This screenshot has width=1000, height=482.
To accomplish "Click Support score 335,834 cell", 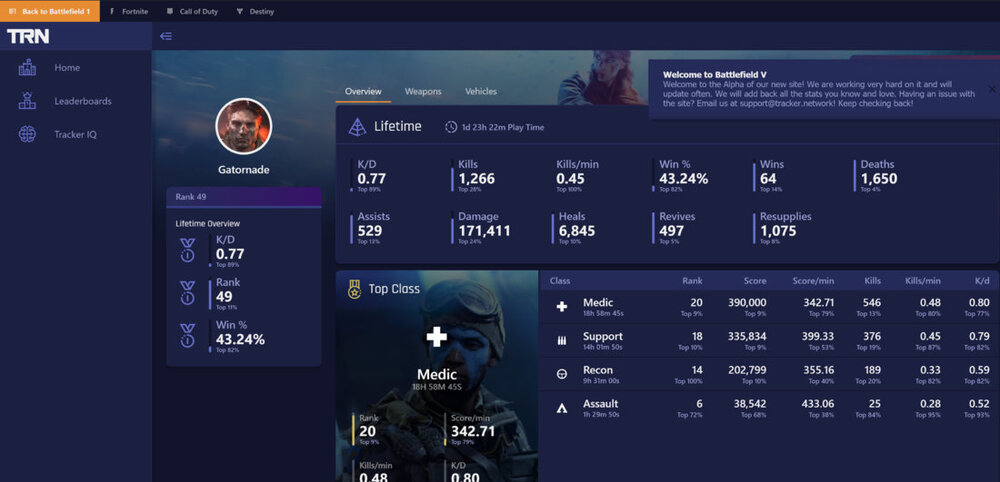I will [x=747, y=337].
